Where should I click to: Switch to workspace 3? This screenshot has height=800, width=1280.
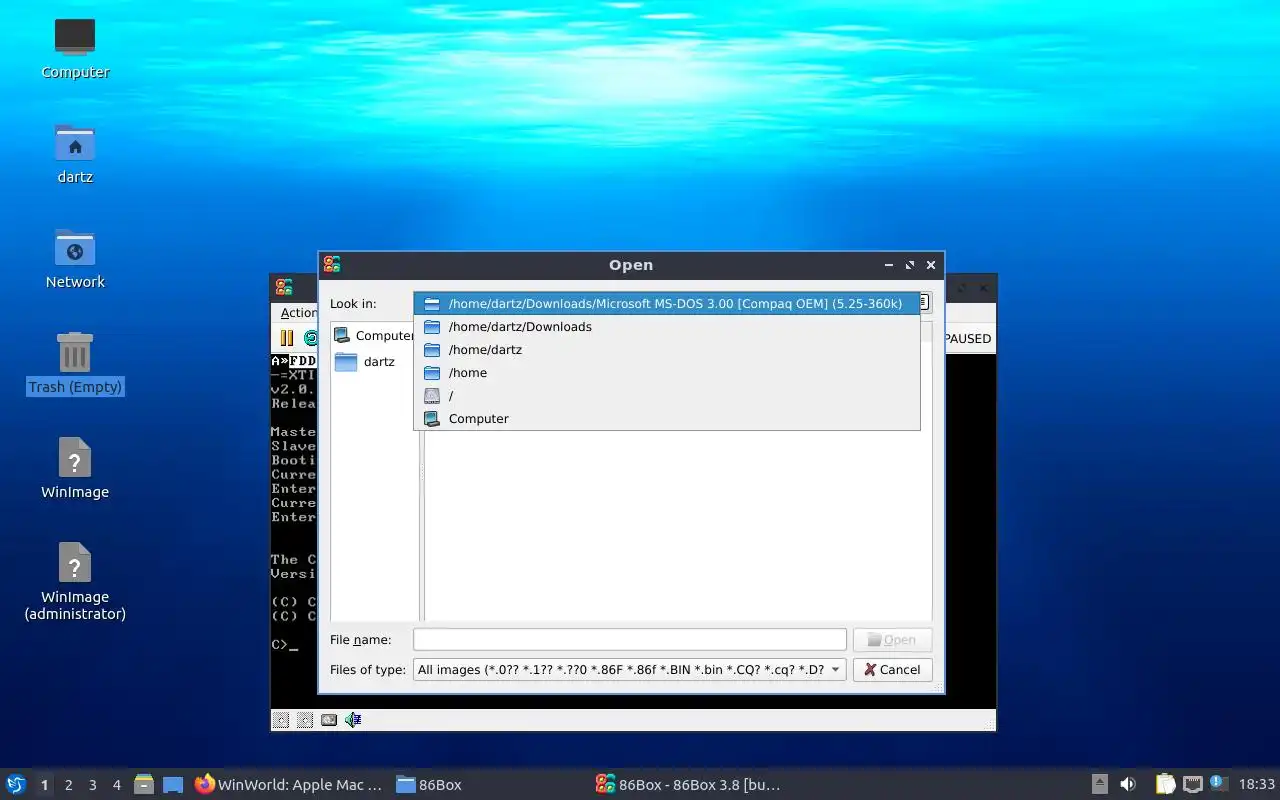(x=92, y=785)
